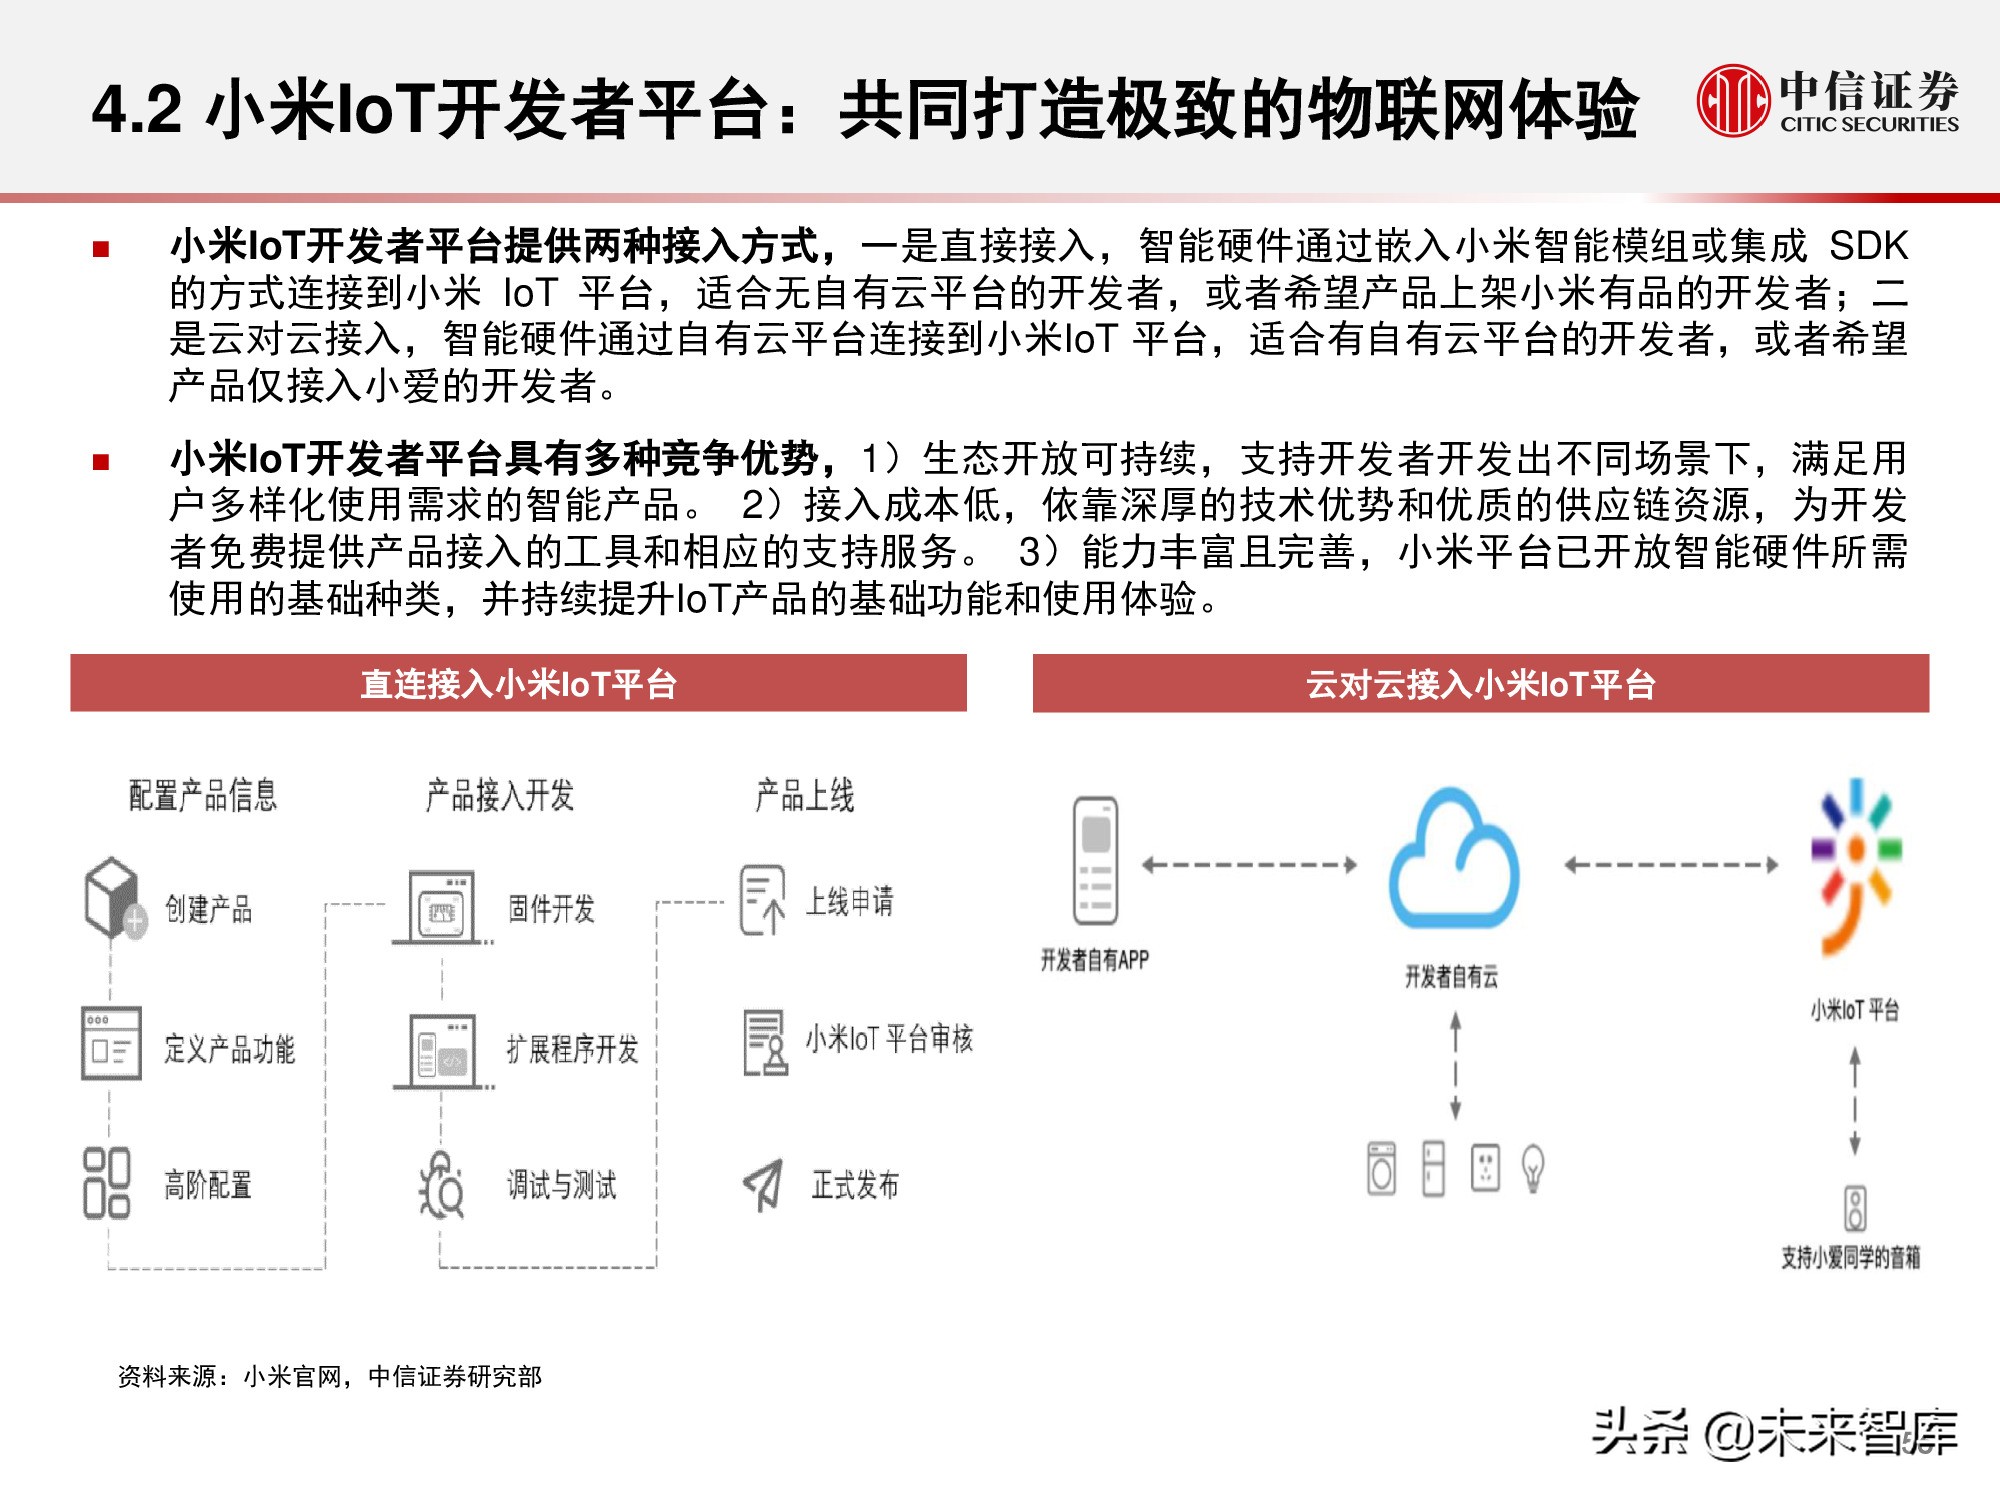Click the 产品上线 column heading
2000x1500 pixels.
(x=805, y=796)
